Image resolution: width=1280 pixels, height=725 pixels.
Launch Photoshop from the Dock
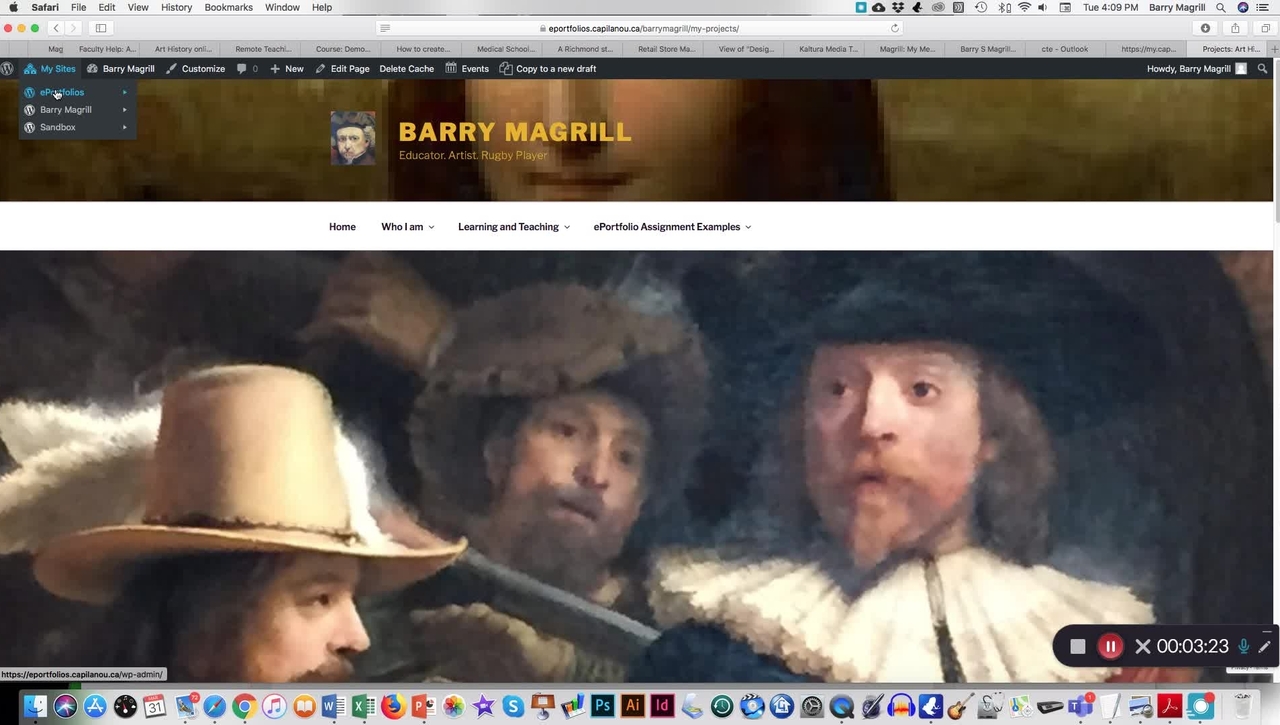click(602, 706)
